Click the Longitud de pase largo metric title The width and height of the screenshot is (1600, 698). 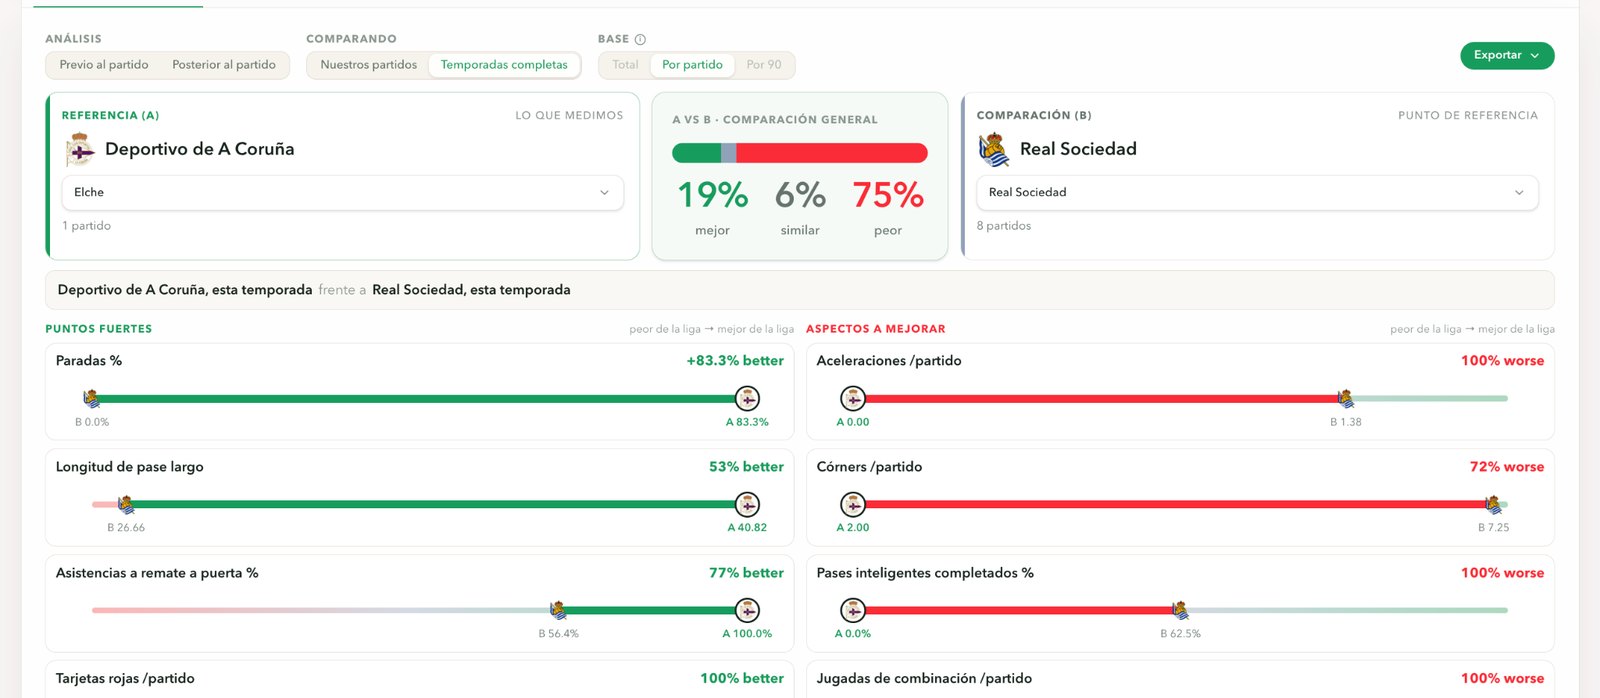tap(130, 467)
